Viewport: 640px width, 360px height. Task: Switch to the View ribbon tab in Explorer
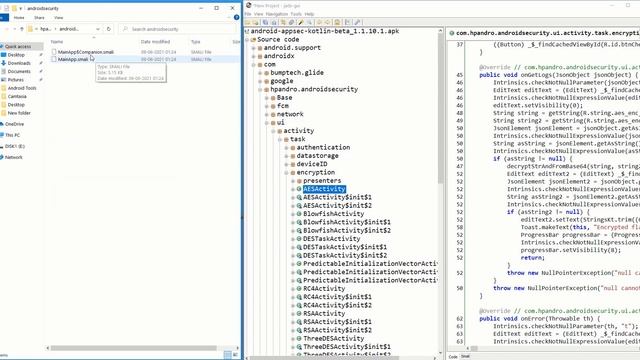pos(59,18)
